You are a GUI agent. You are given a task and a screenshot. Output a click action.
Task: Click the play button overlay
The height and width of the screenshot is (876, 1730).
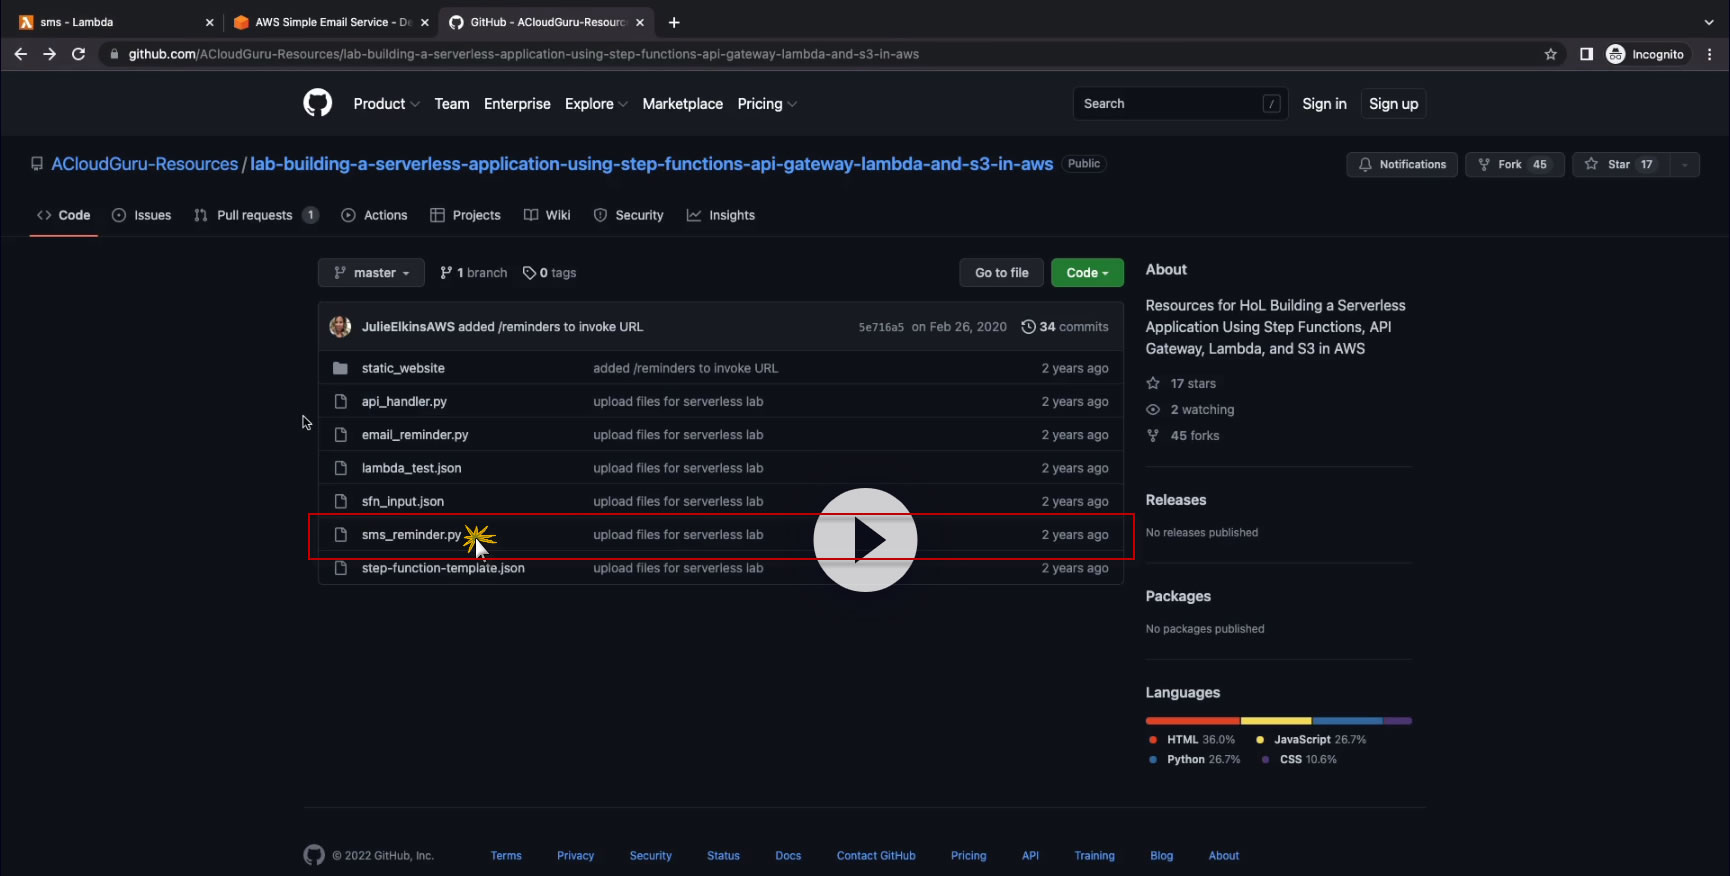point(865,540)
